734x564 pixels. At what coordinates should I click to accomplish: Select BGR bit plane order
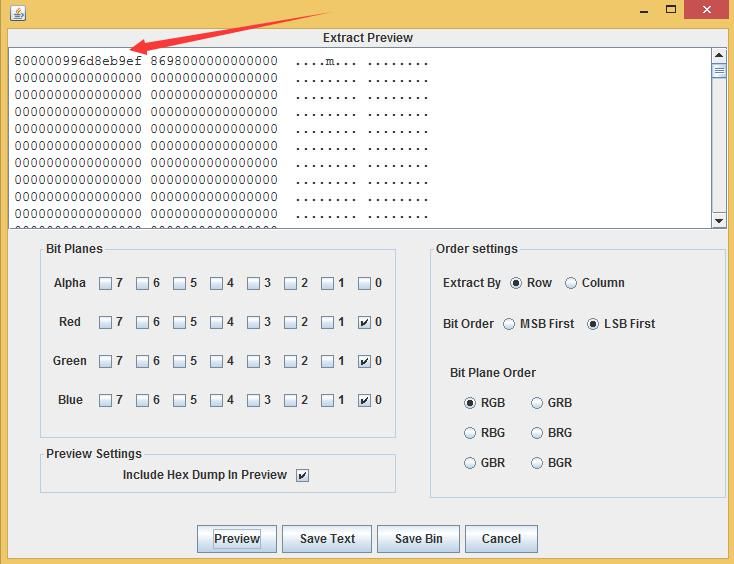537,463
